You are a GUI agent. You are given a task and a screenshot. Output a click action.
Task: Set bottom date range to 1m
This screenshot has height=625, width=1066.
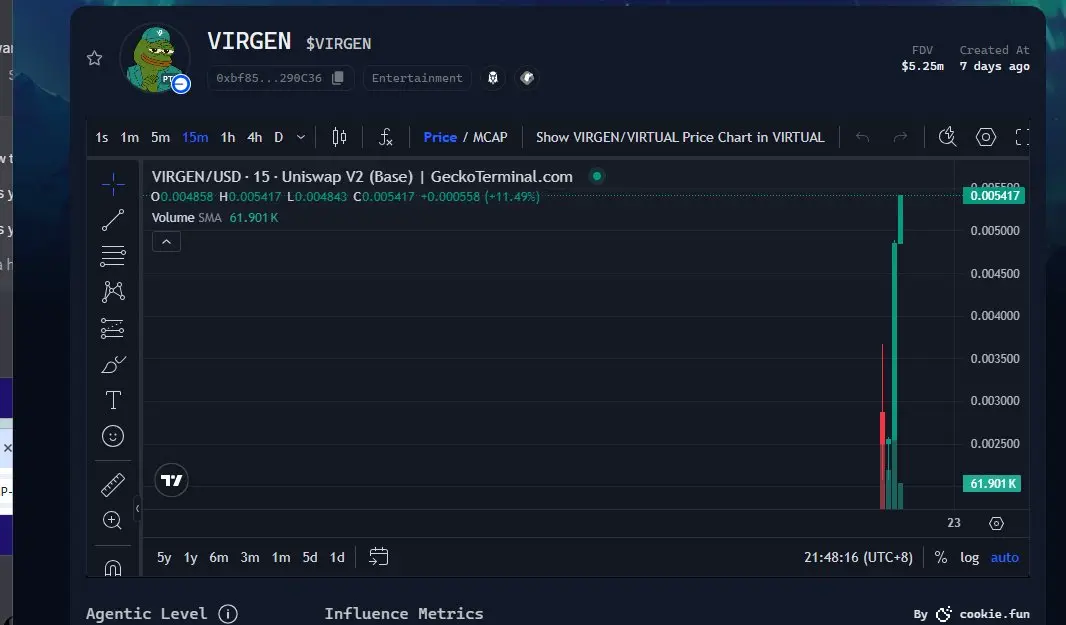click(281, 558)
